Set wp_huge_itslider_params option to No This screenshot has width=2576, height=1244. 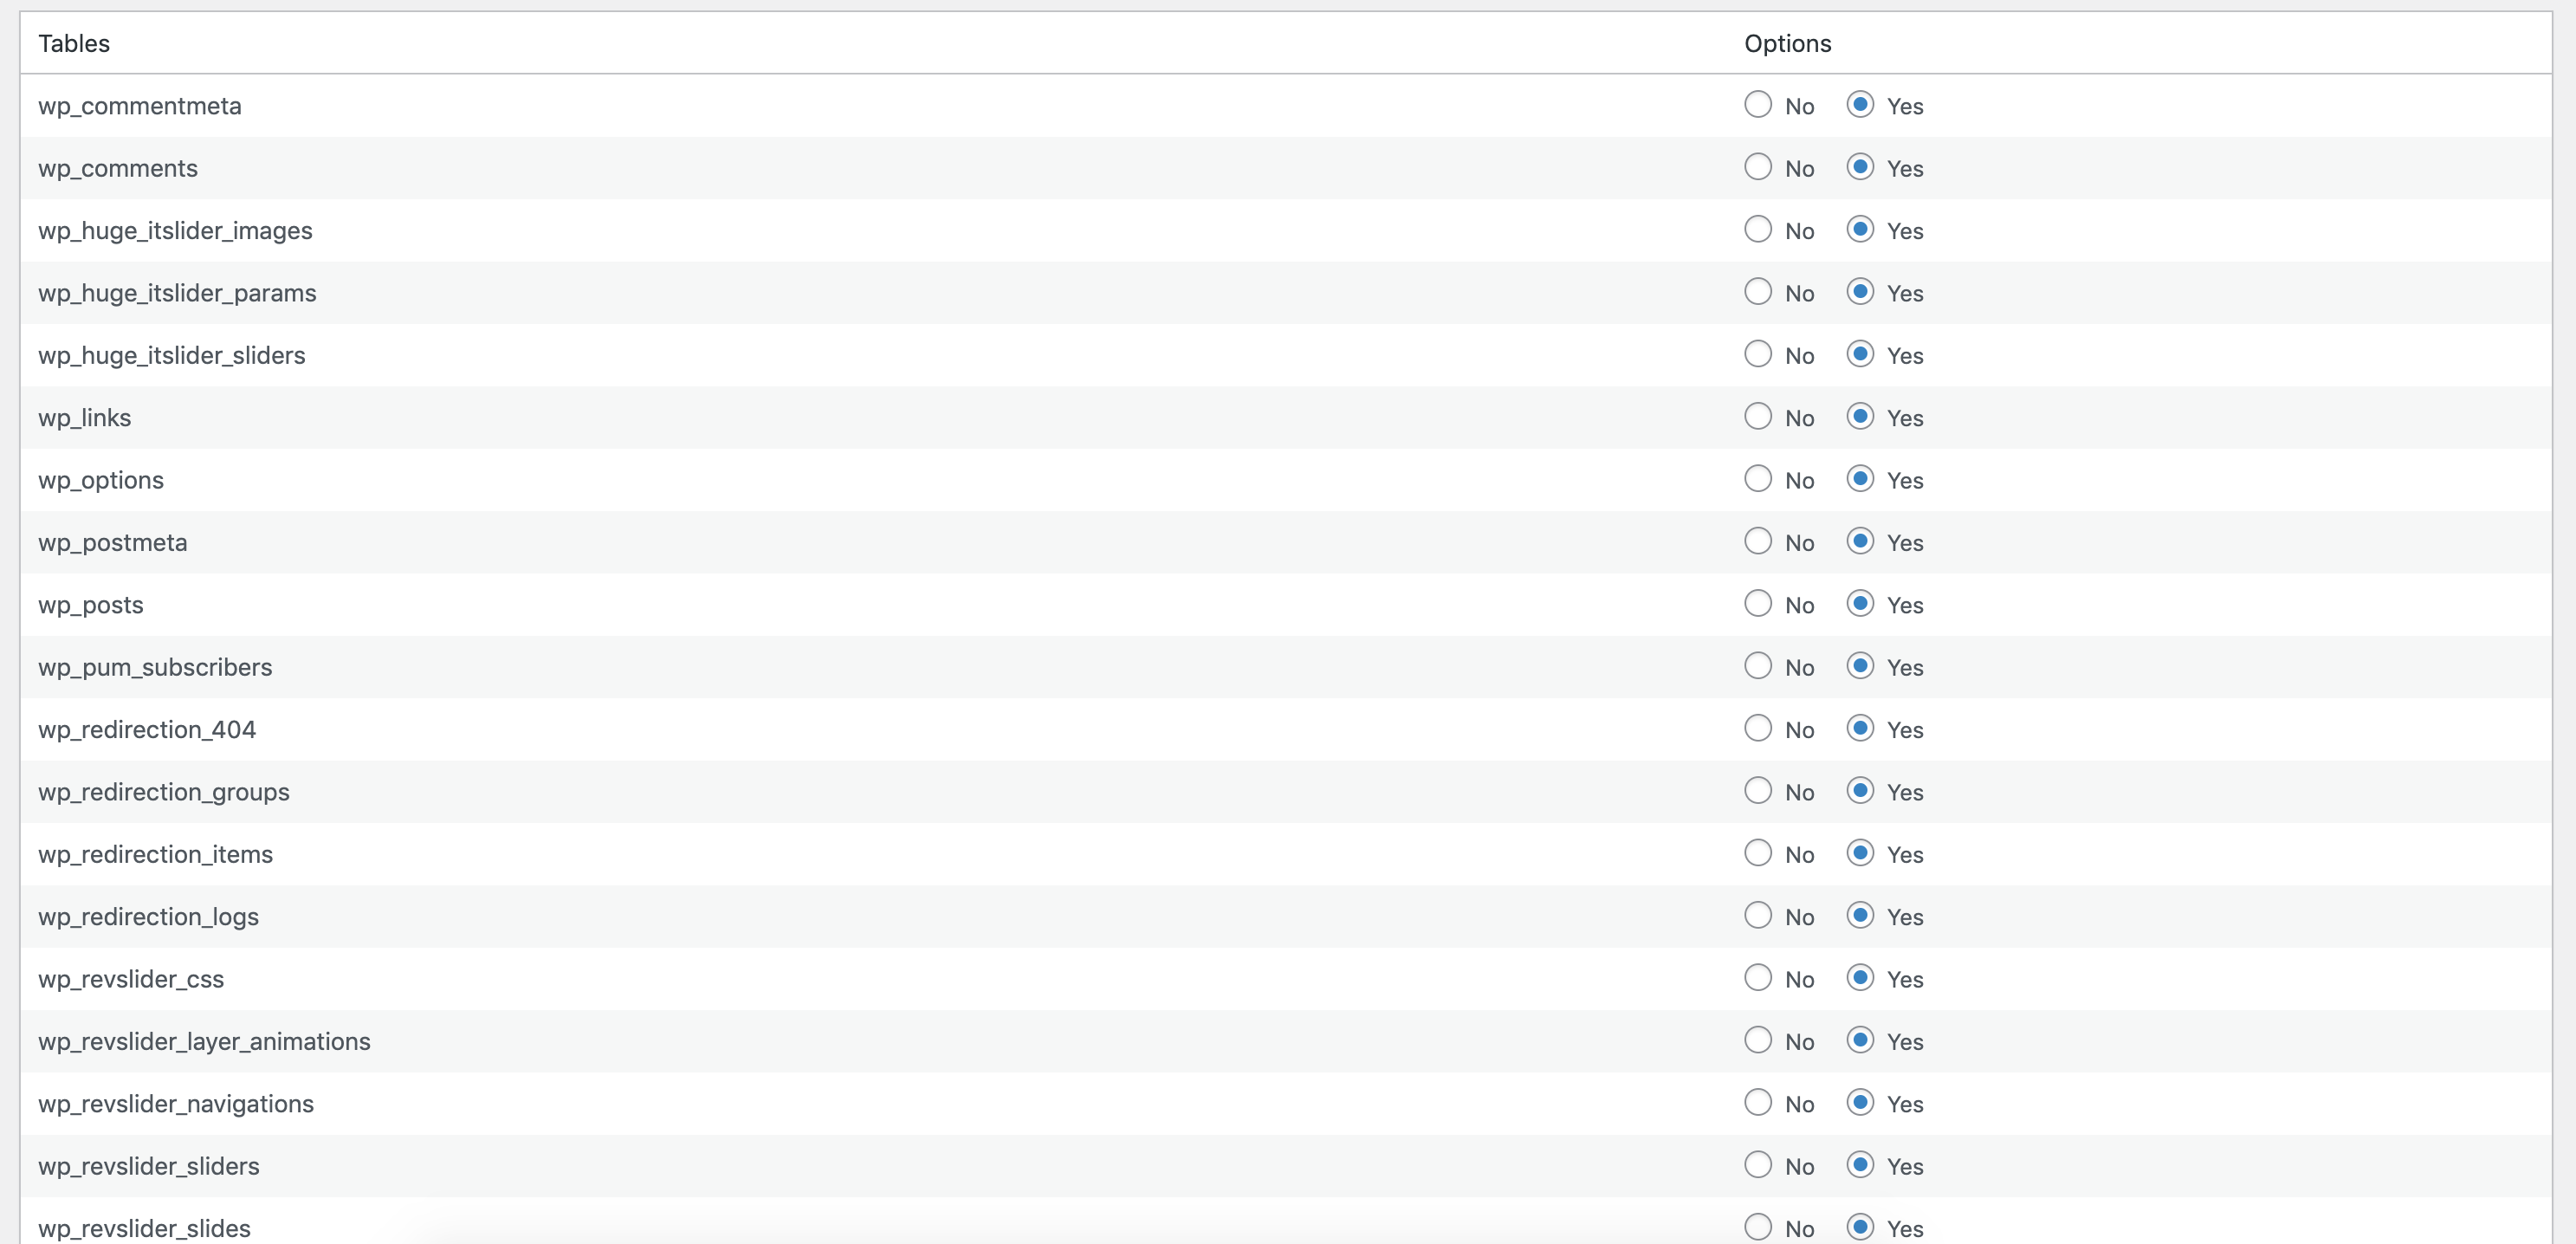tap(1757, 292)
